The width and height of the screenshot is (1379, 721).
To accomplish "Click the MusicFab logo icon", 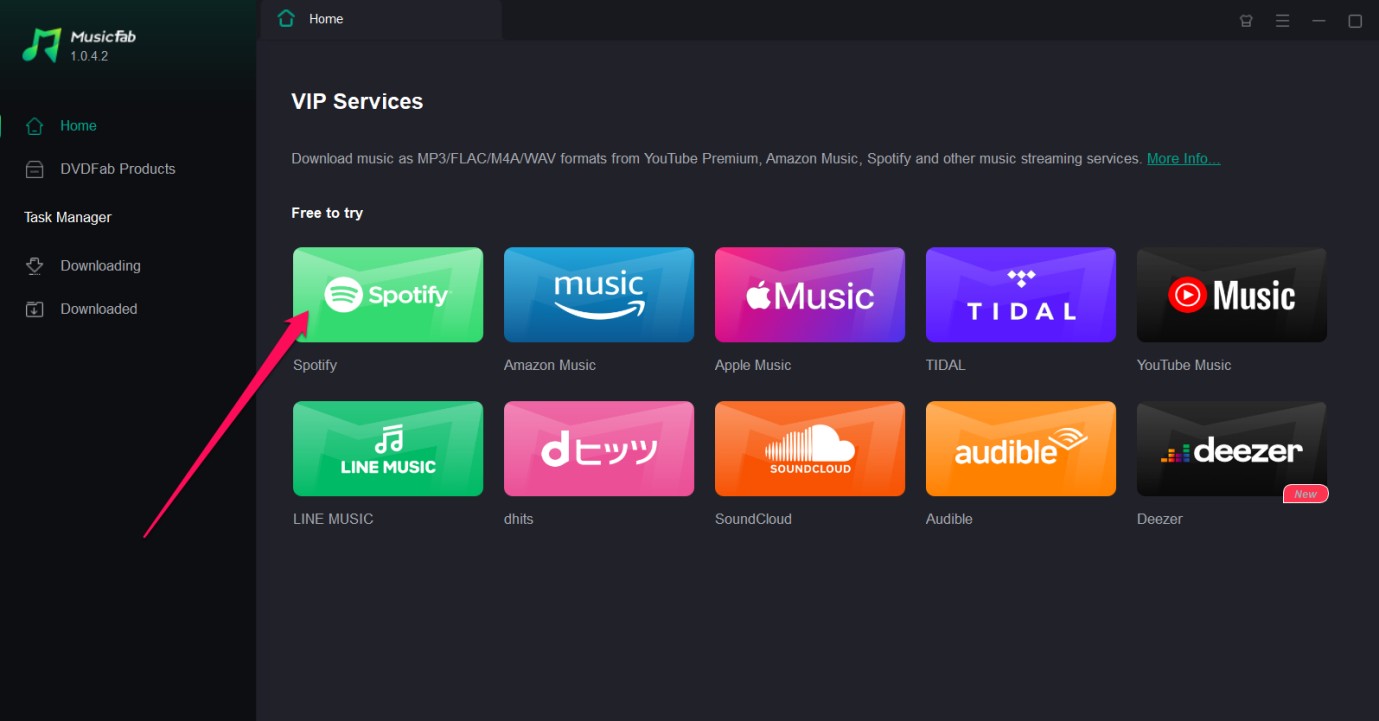I will pos(42,45).
